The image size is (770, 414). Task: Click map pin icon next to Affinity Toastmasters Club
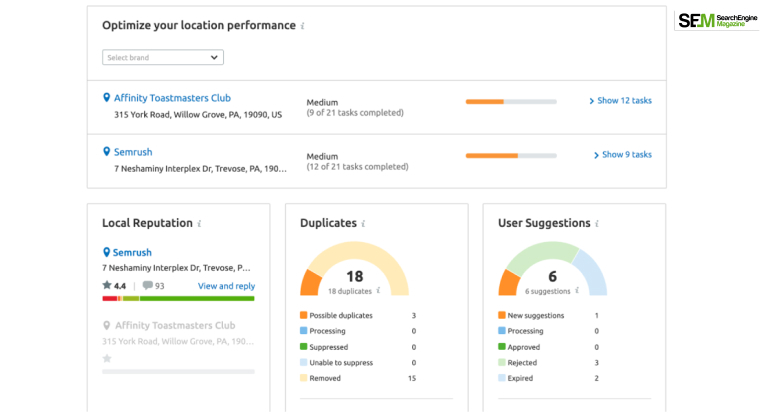click(x=106, y=97)
